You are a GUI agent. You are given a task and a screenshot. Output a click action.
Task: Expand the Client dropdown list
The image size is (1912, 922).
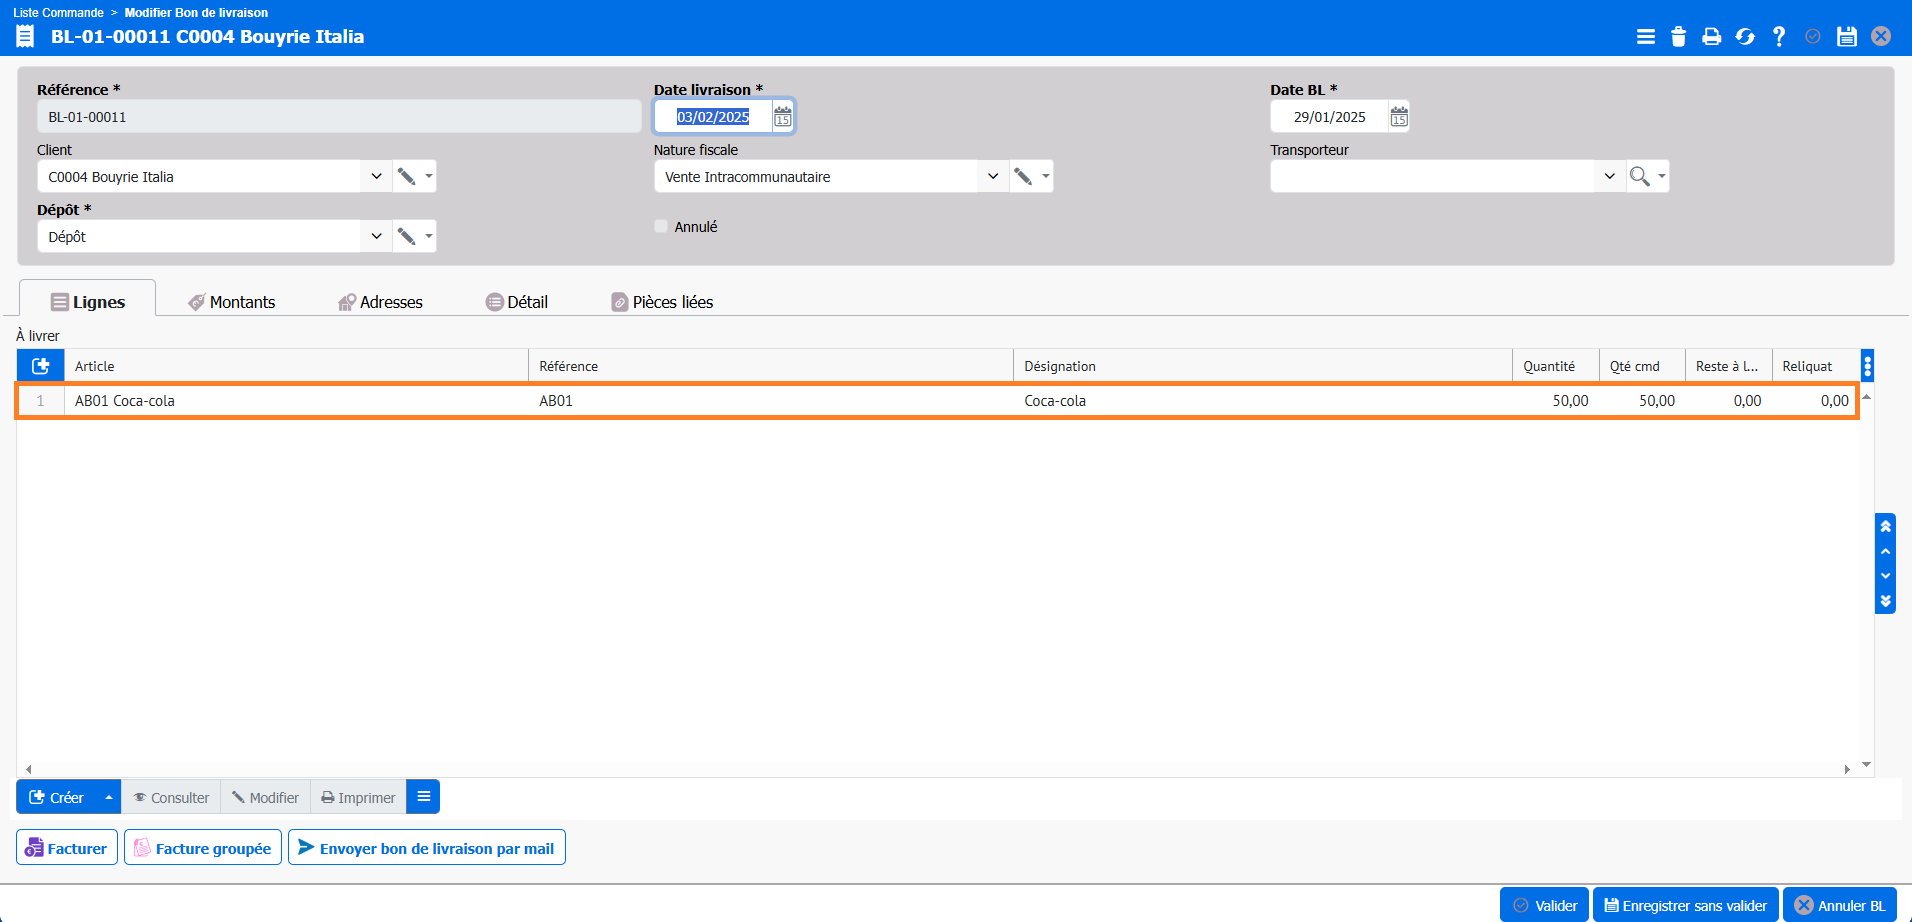(x=376, y=177)
